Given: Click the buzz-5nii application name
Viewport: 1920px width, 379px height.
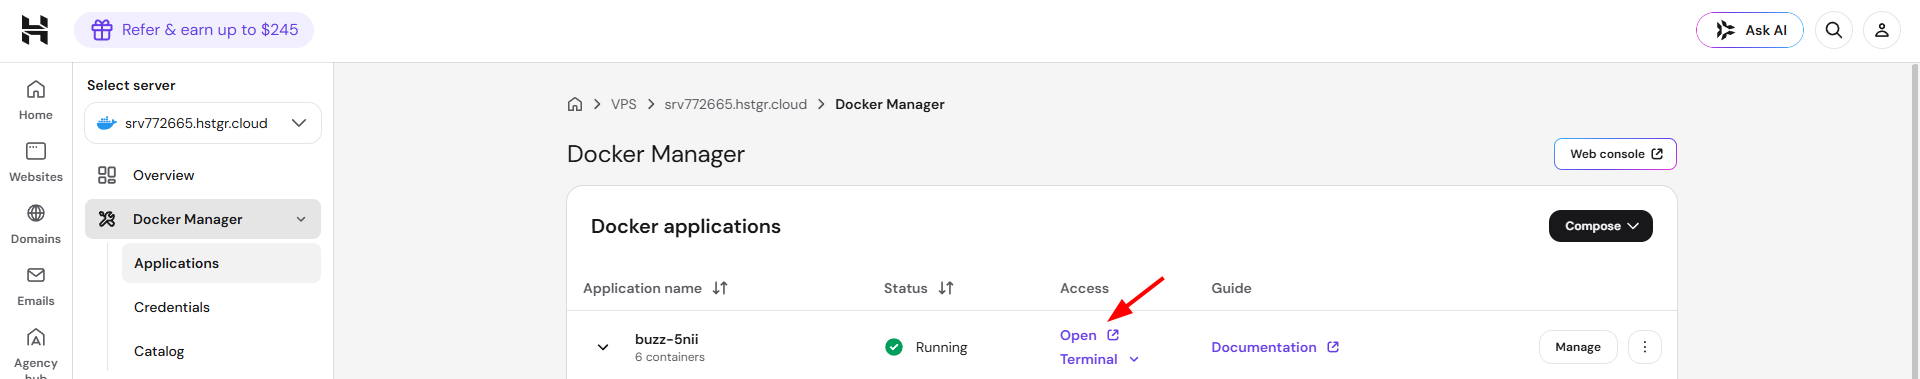Looking at the screenshot, I should click(x=667, y=339).
